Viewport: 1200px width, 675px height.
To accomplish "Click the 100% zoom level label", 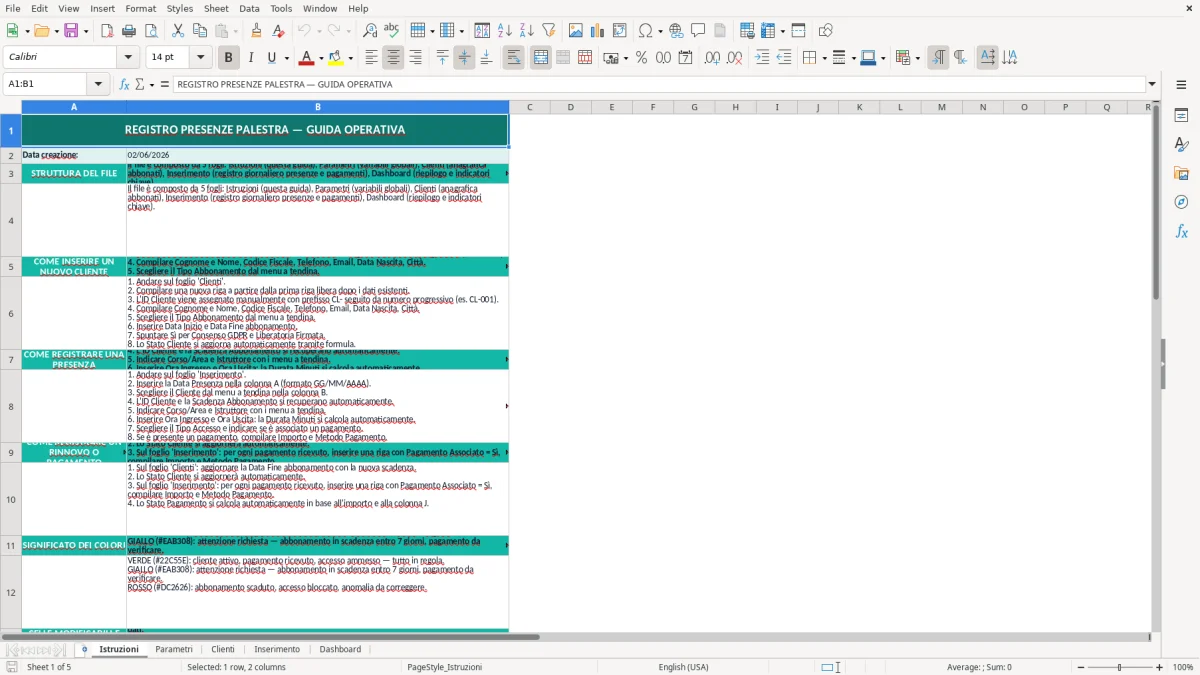I will click(x=1183, y=667).
